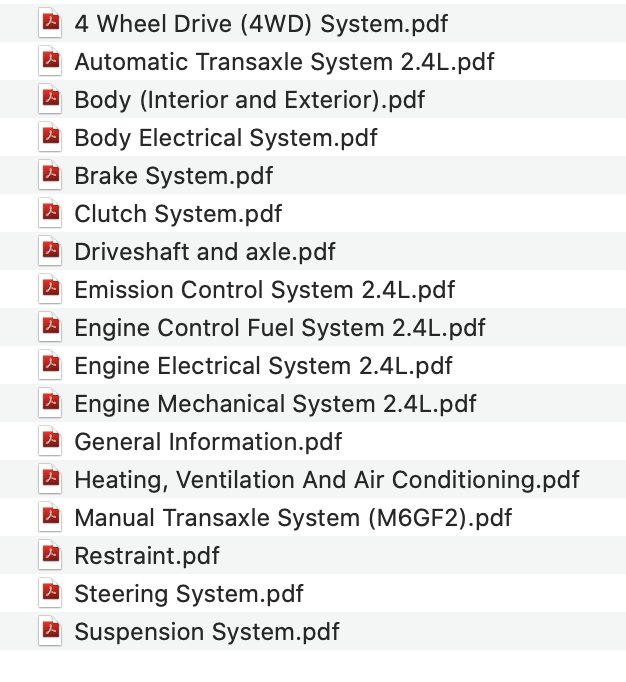Image resolution: width=626 pixels, height=682 pixels.
Task: Click the PDF icon next to General Information.pdf
Action: [x=49, y=441]
